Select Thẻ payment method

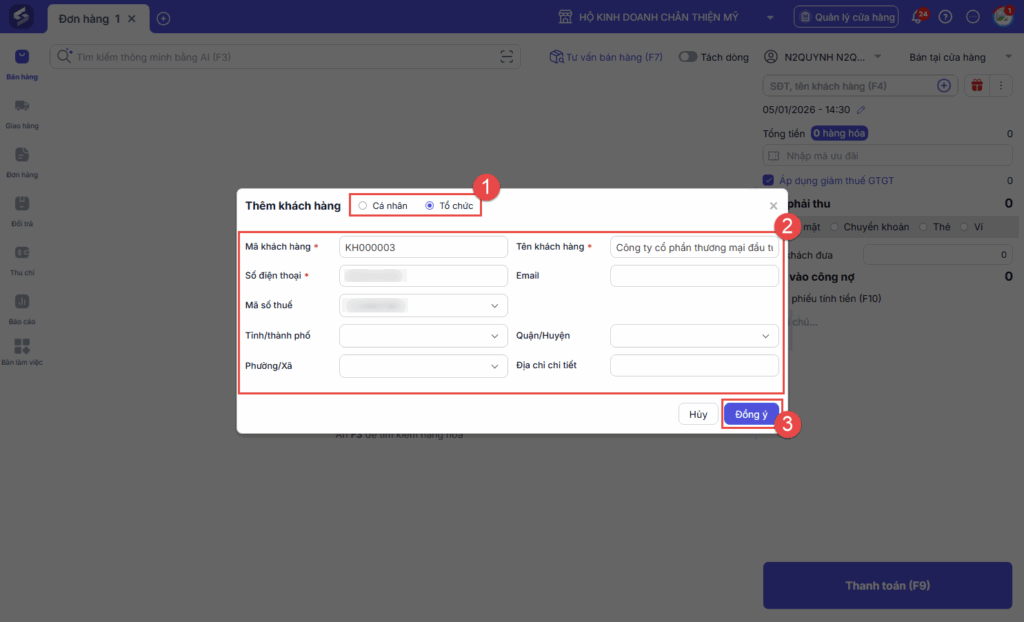(x=935, y=227)
